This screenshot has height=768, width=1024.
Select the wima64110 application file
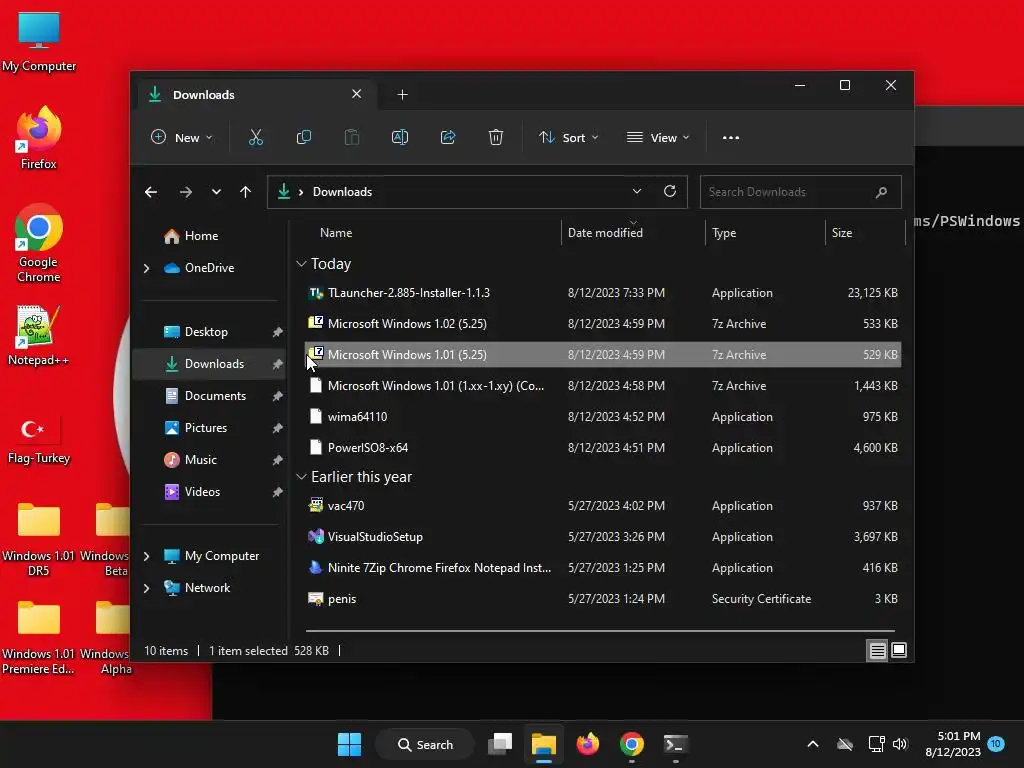(603, 417)
